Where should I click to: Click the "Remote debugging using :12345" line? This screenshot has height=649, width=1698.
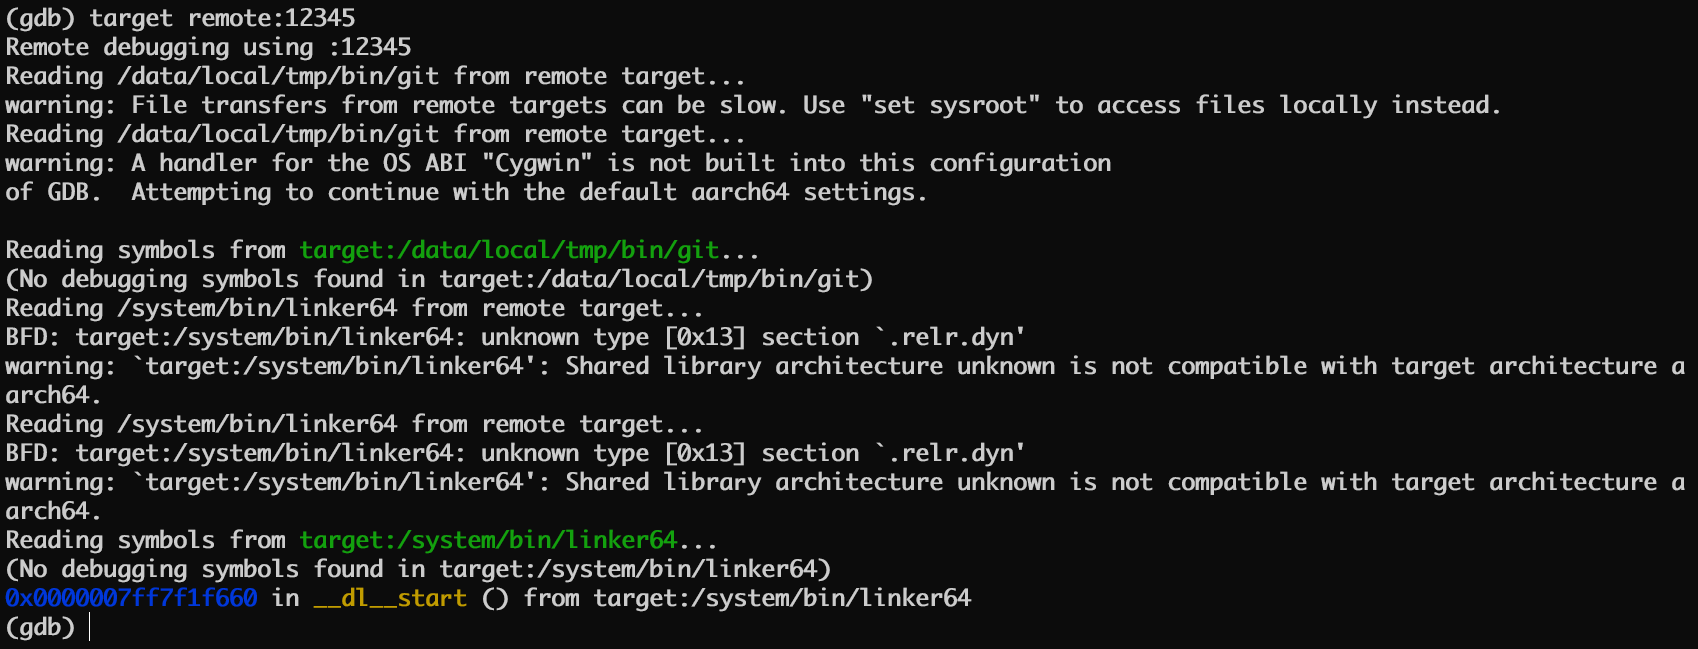(208, 47)
